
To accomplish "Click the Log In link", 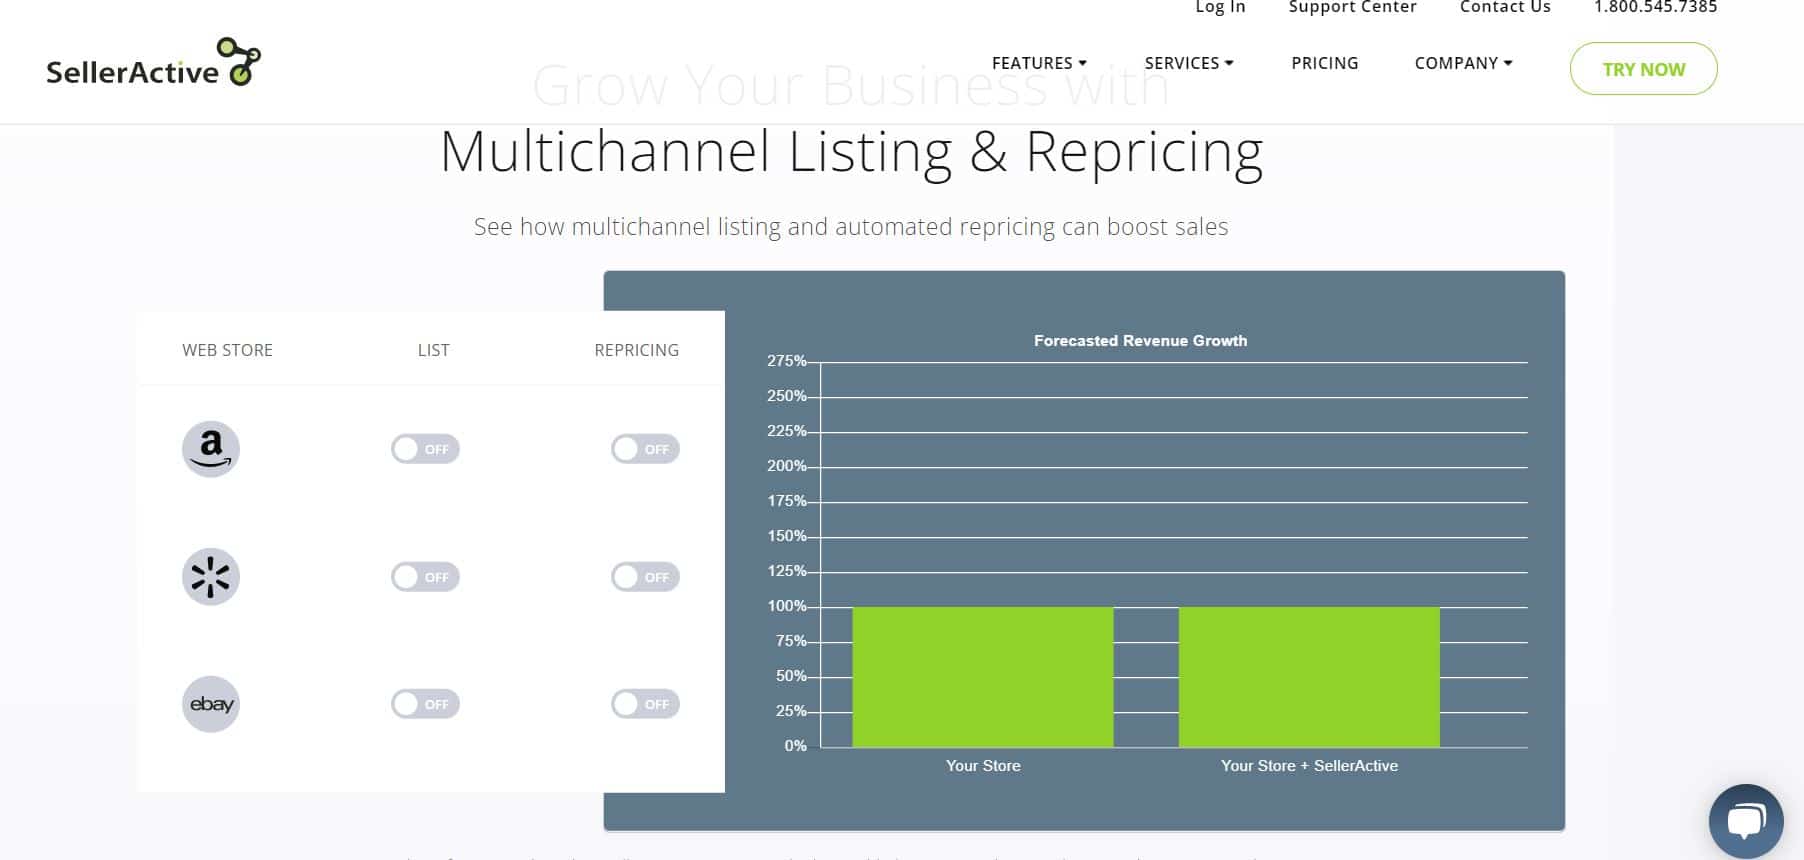I will tap(1220, 7).
